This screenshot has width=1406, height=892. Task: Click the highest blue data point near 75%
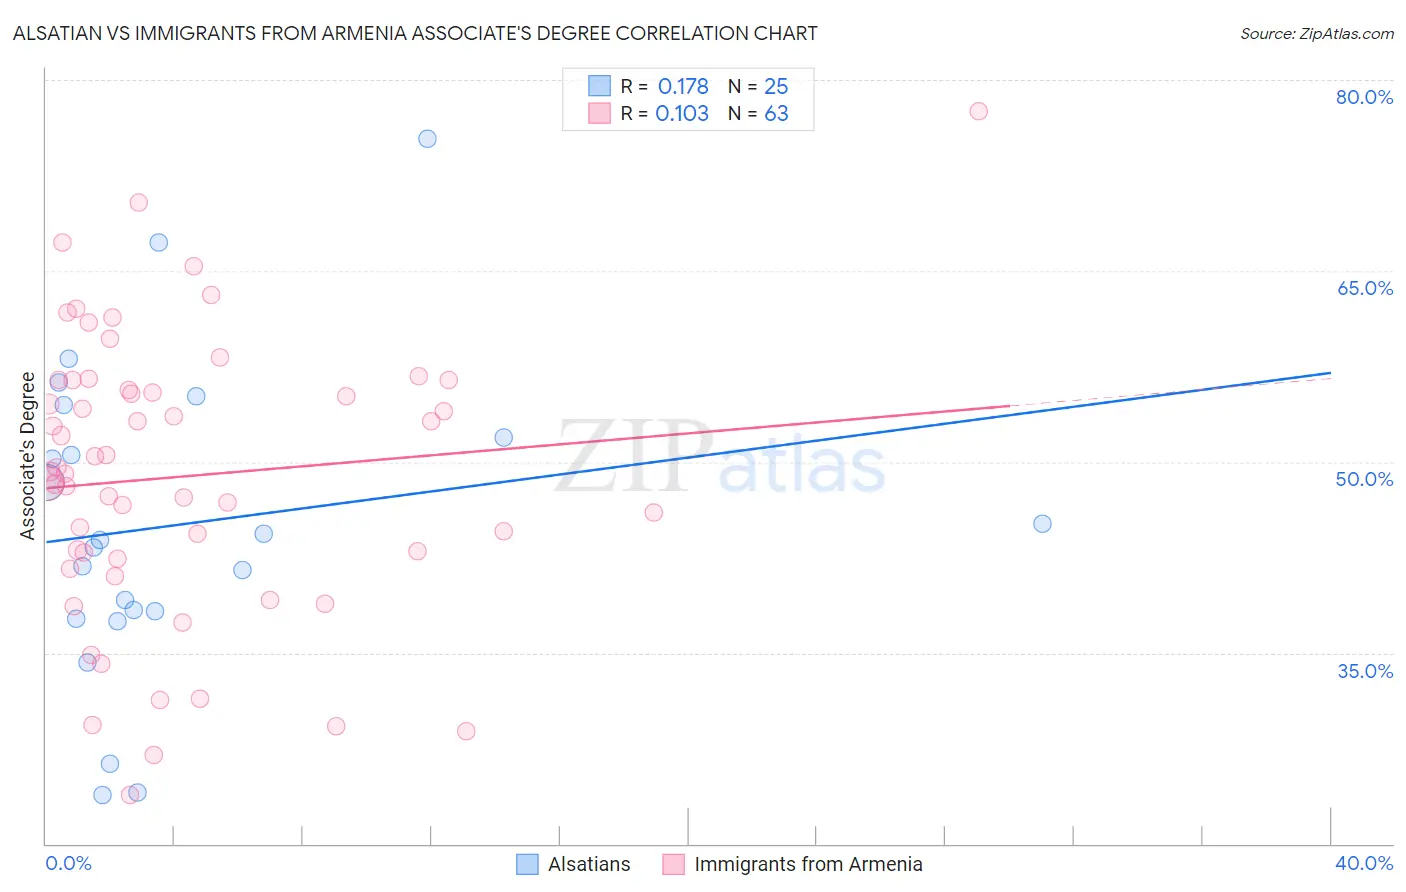pos(427,139)
